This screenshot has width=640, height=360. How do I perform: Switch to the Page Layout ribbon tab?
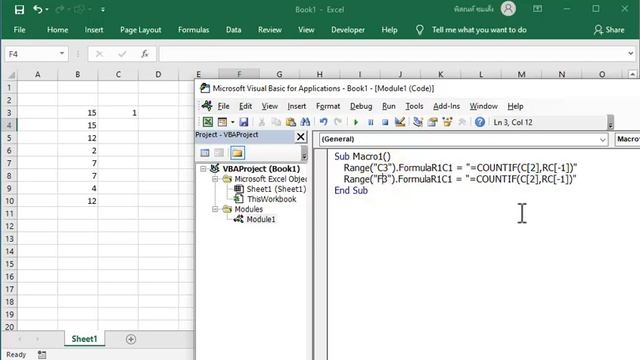(x=140, y=30)
